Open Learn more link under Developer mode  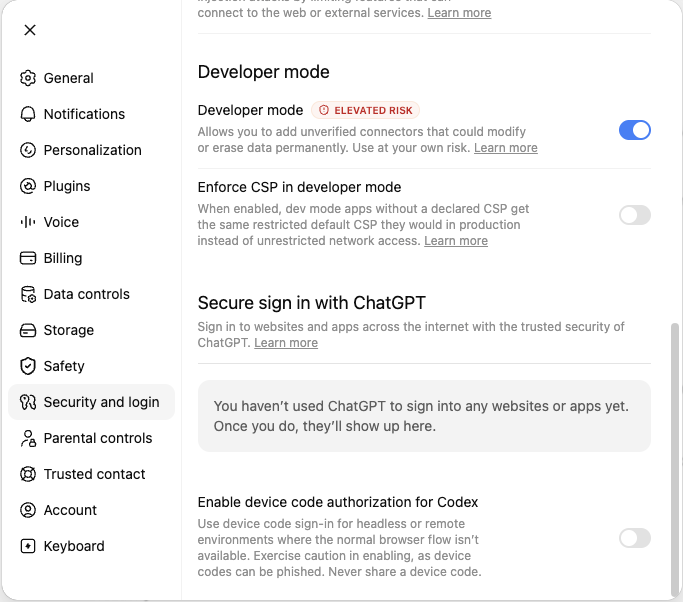click(x=506, y=148)
